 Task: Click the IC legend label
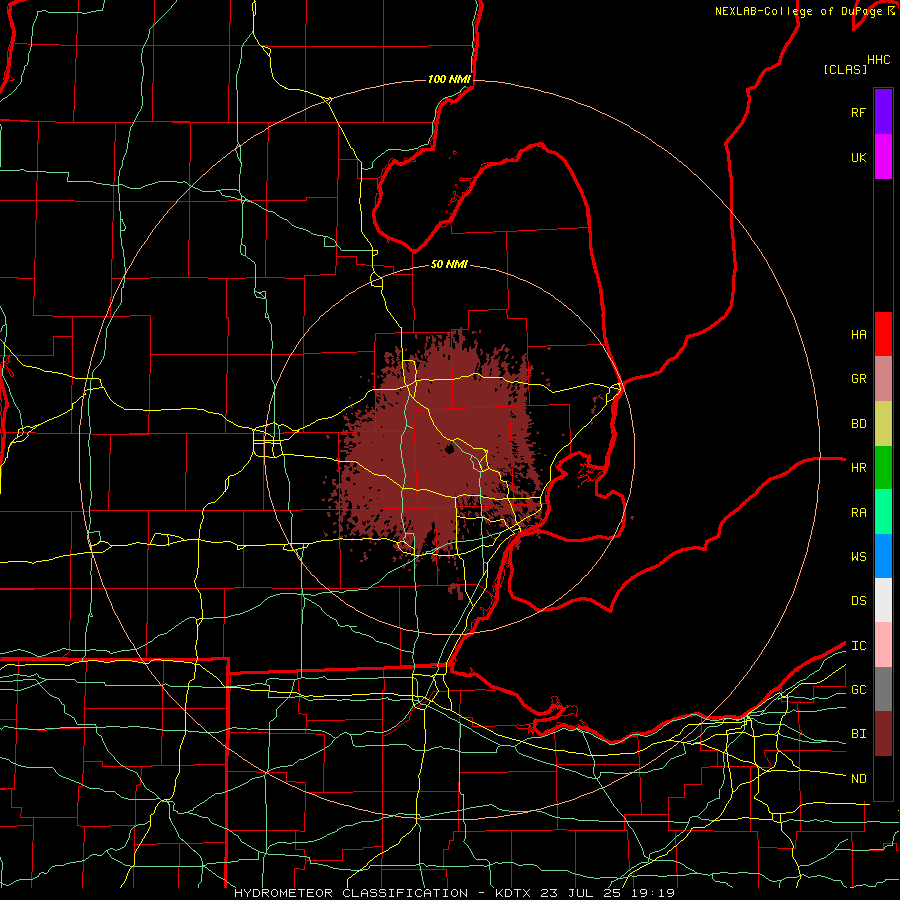(858, 646)
